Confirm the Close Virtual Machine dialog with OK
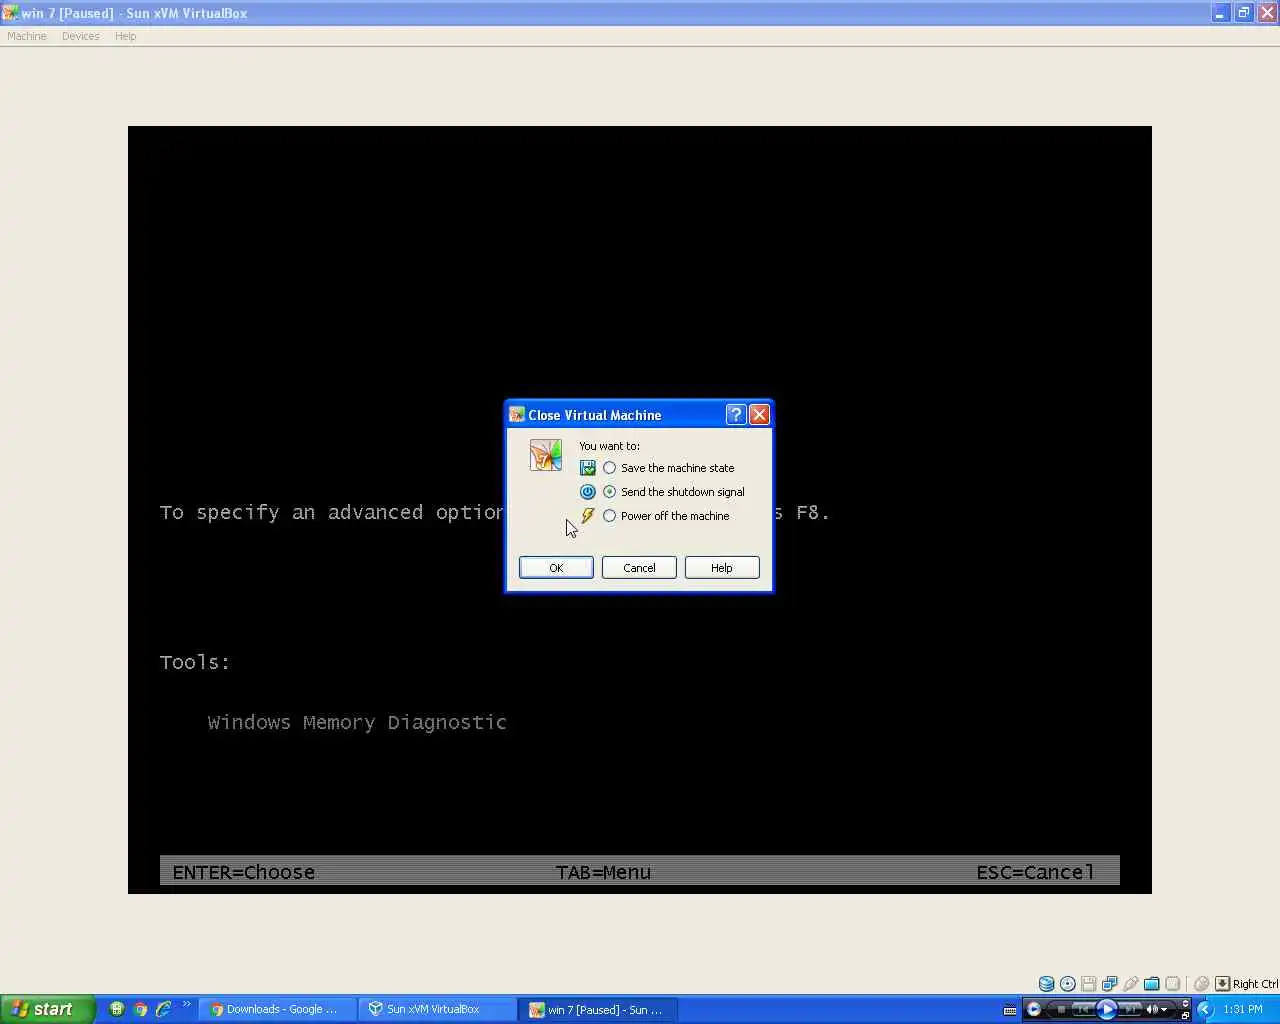This screenshot has height=1024, width=1280. 556,568
